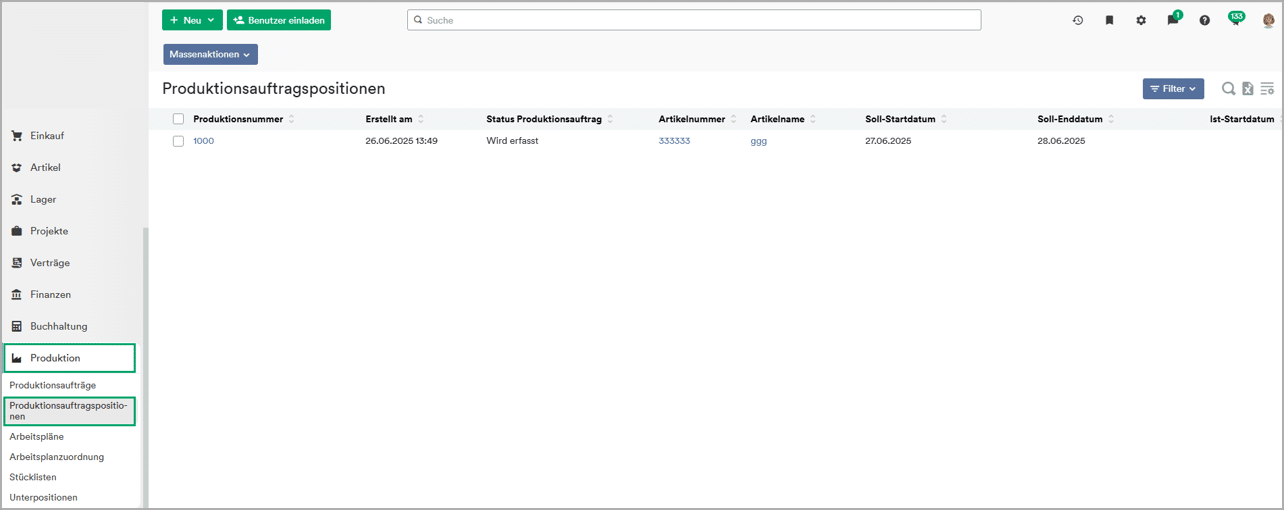Click into the Suche search field
This screenshot has width=1284, height=510.
(694, 20)
